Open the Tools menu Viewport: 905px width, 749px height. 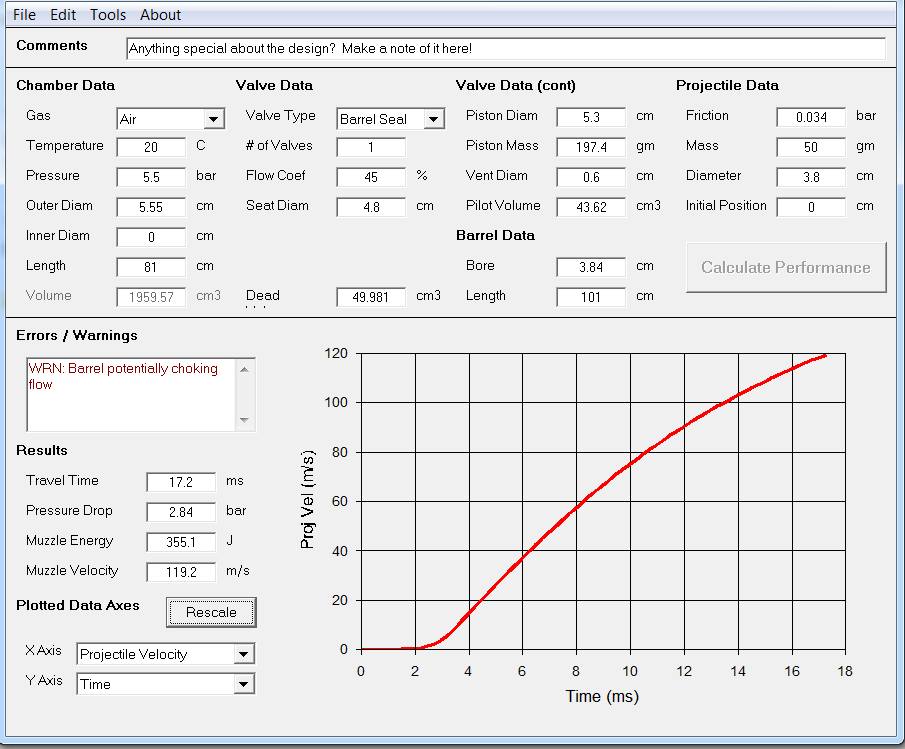pos(108,15)
